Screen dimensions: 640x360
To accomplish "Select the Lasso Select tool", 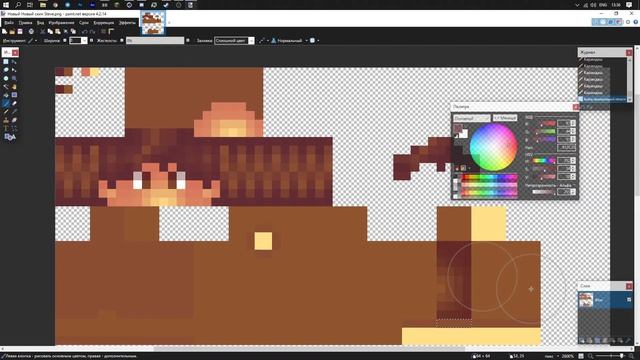I will (6, 70).
